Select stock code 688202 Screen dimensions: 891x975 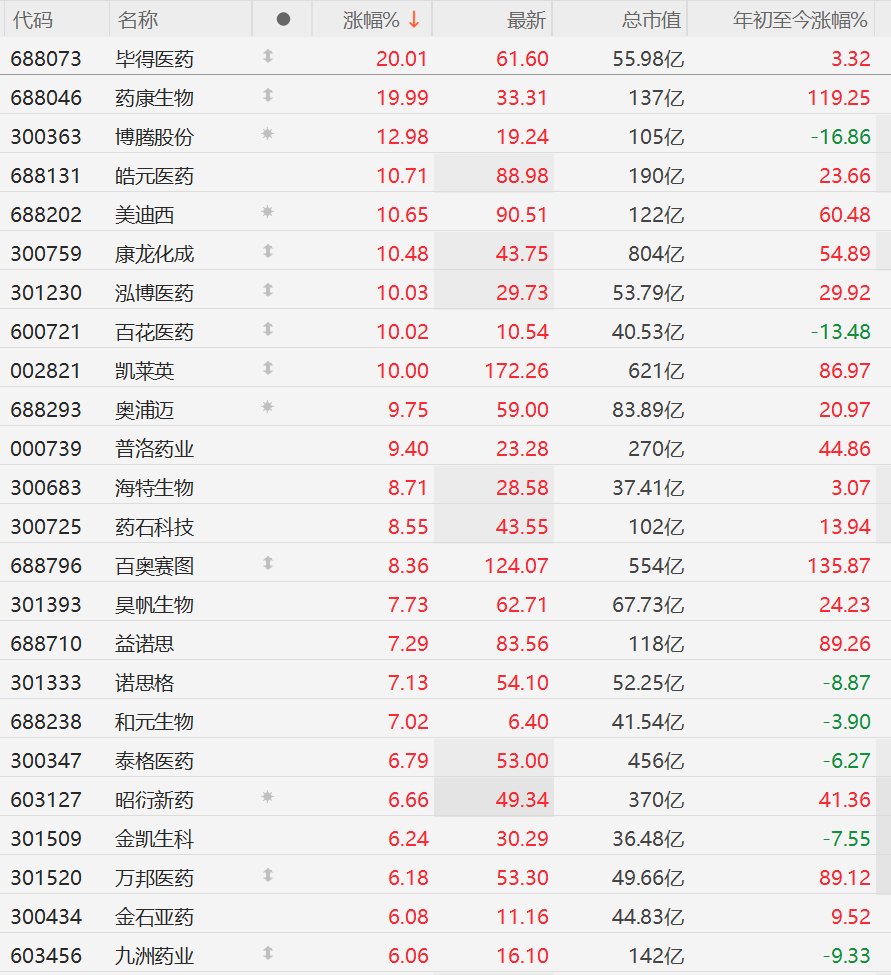click(46, 215)
